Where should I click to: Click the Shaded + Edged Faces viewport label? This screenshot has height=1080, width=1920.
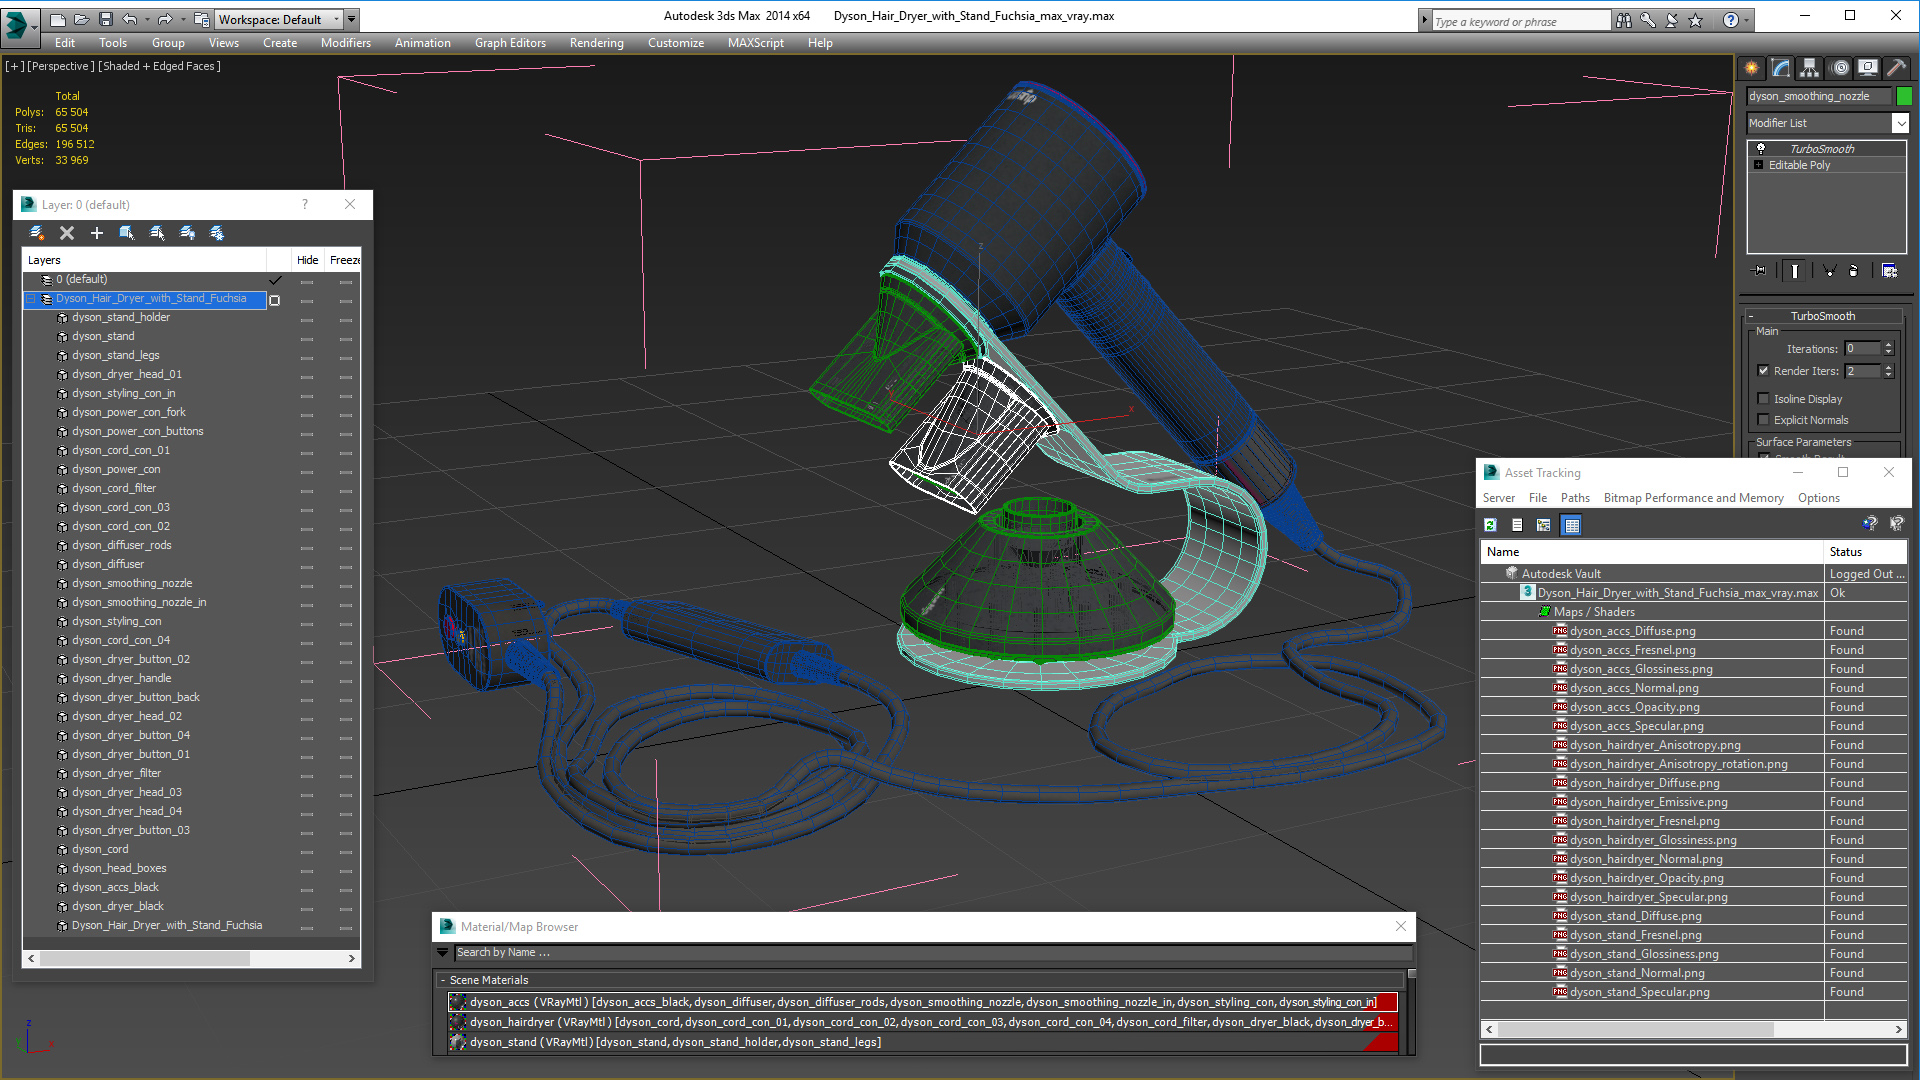point(160,66)
